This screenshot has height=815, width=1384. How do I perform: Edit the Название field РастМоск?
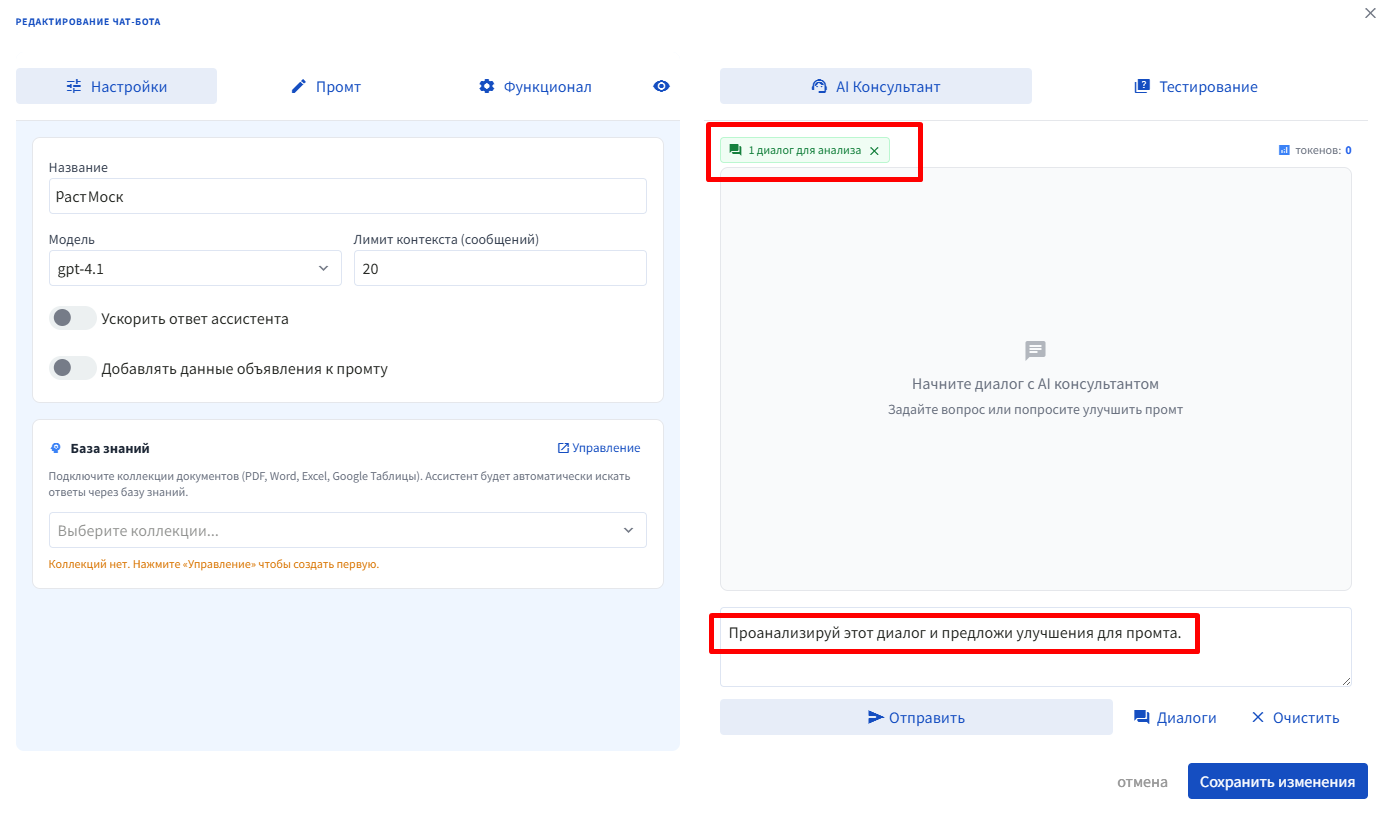coord(348,196)
